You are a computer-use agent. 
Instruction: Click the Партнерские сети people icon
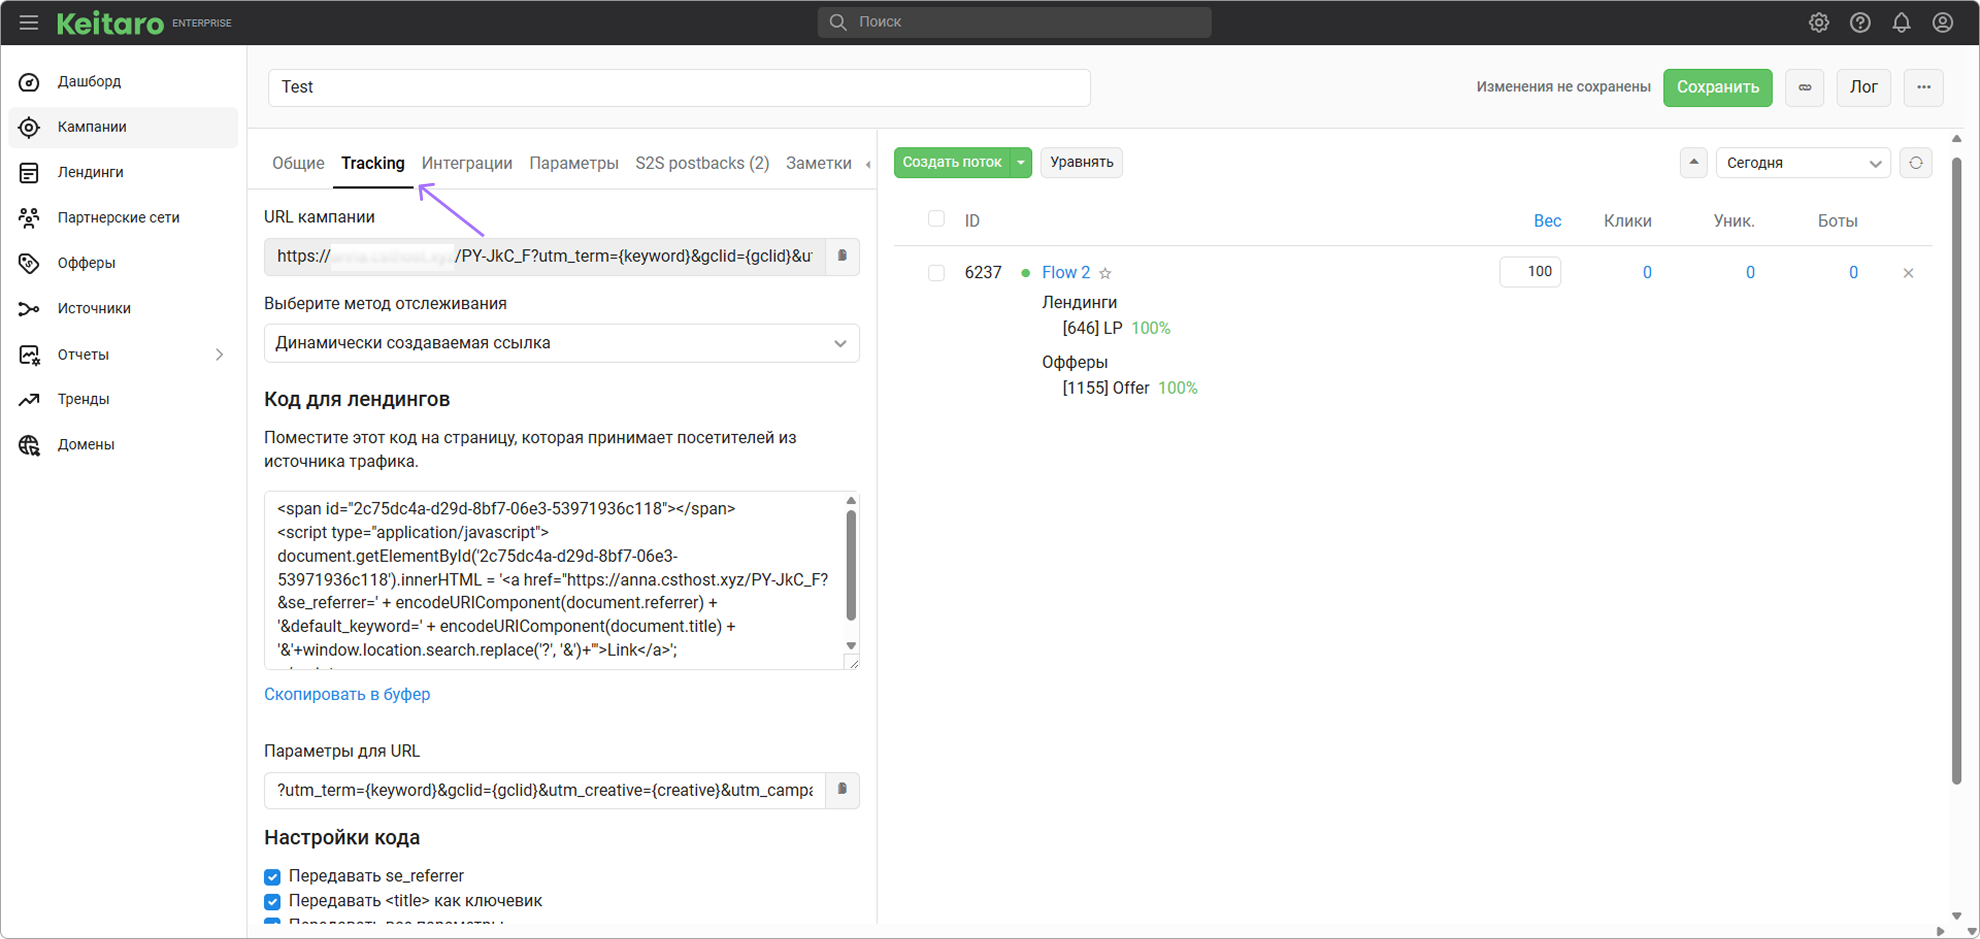pyautogui.click(x=29, y=217)
